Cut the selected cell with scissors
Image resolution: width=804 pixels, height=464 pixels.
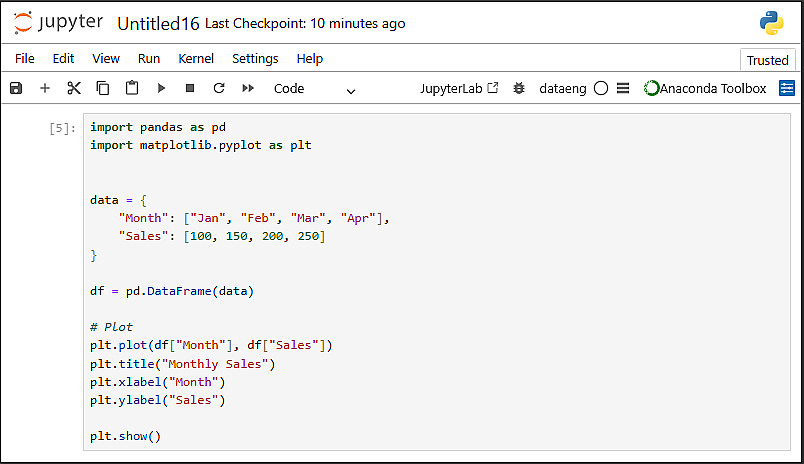click(x=74, y=88)
